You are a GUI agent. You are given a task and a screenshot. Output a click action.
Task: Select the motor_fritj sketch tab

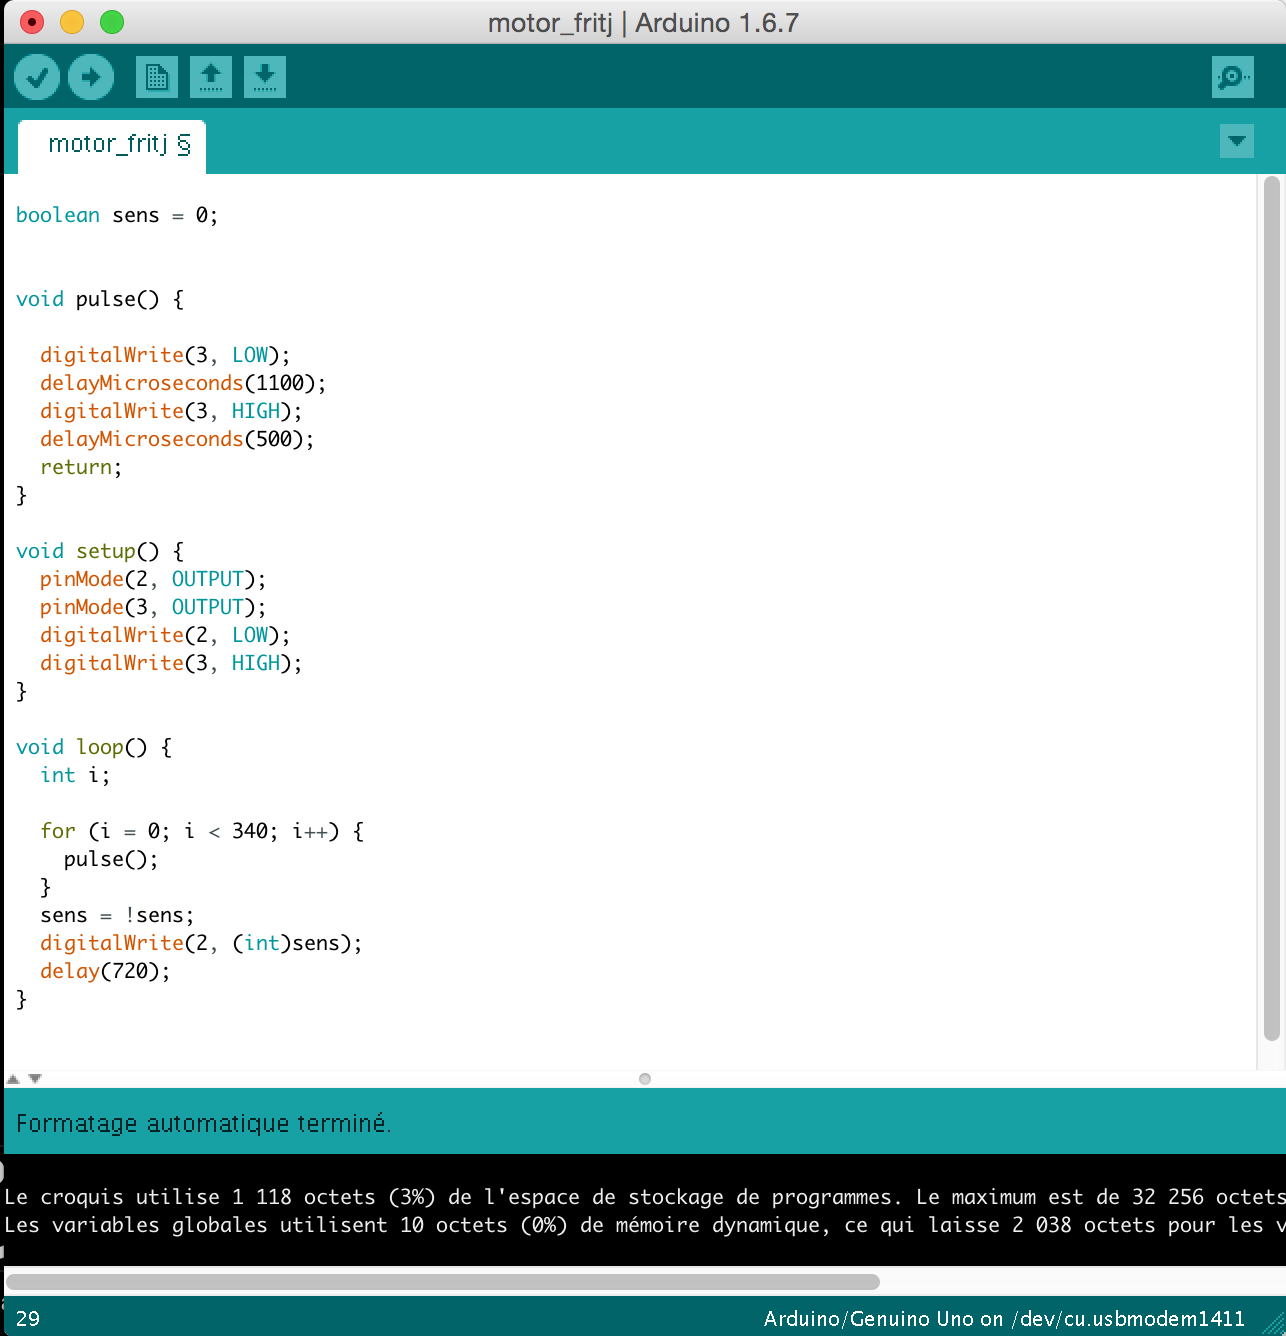tap(112, 146)
